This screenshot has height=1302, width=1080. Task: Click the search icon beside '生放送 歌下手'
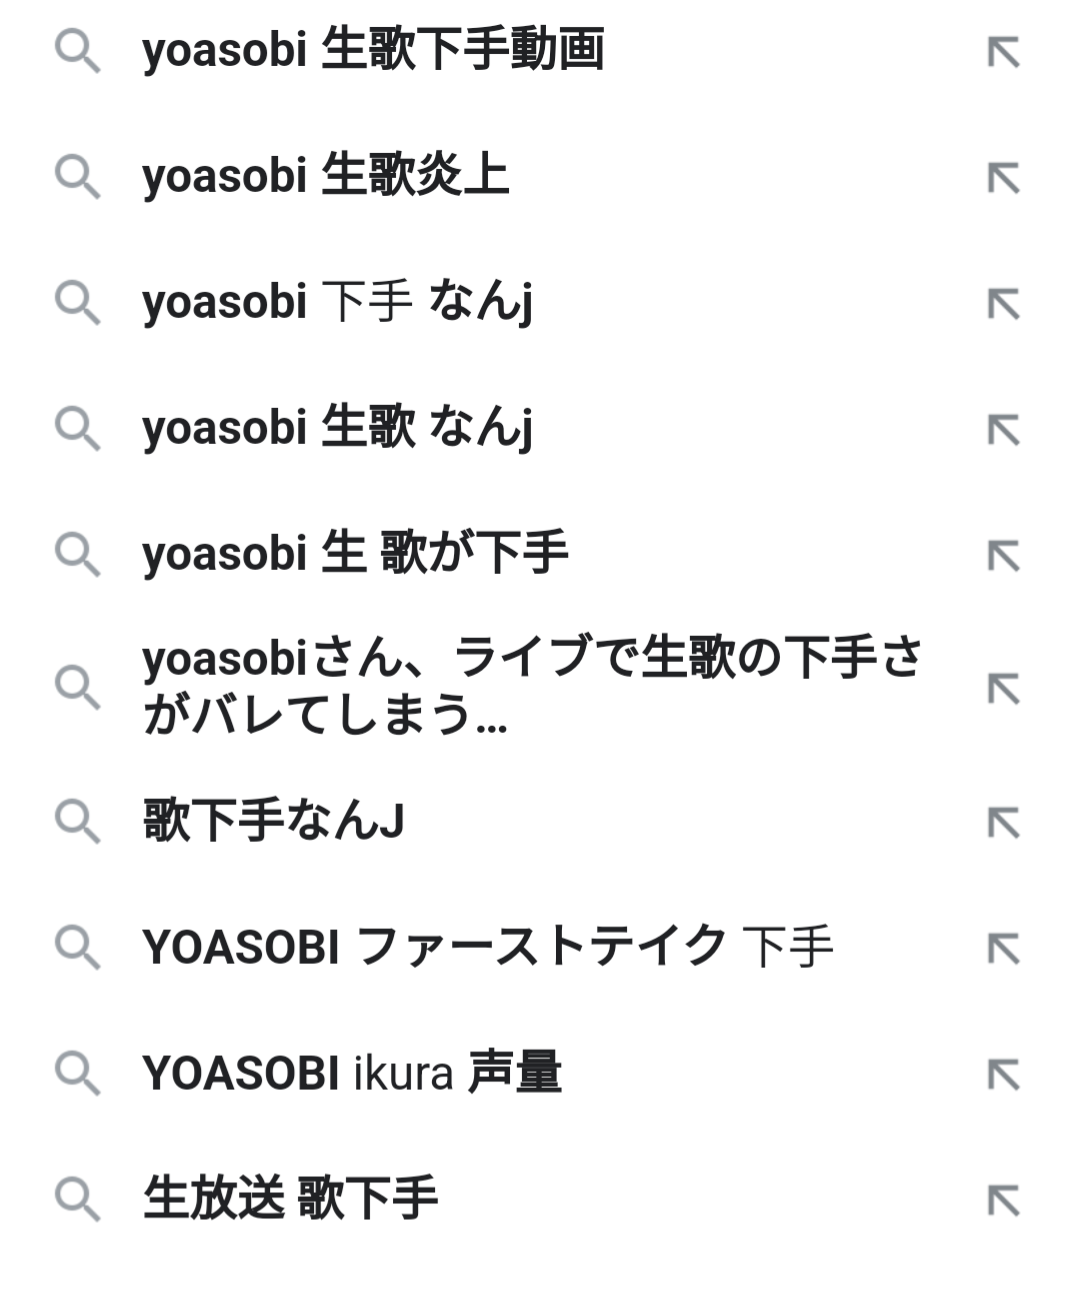coord(77,1199)
